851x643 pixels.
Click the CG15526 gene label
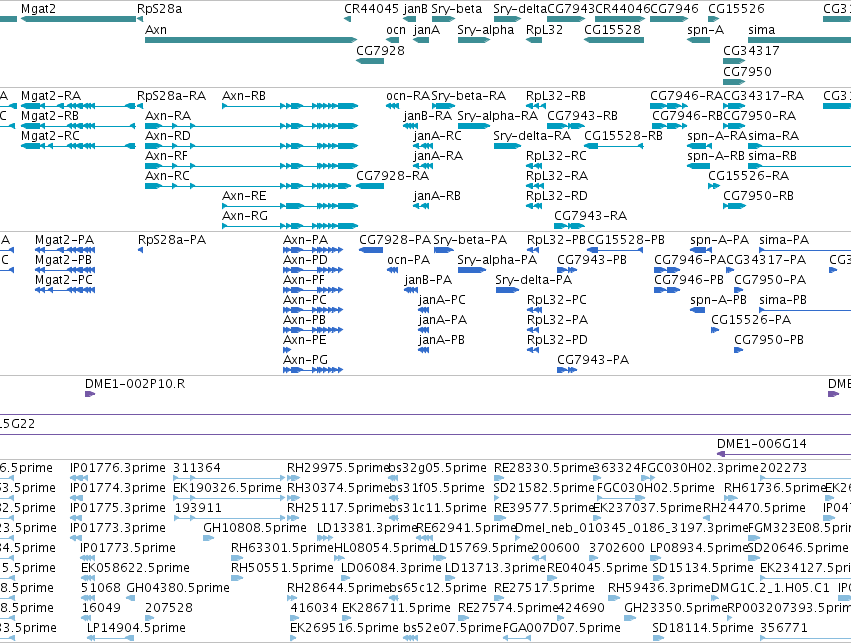click(736, 9)
